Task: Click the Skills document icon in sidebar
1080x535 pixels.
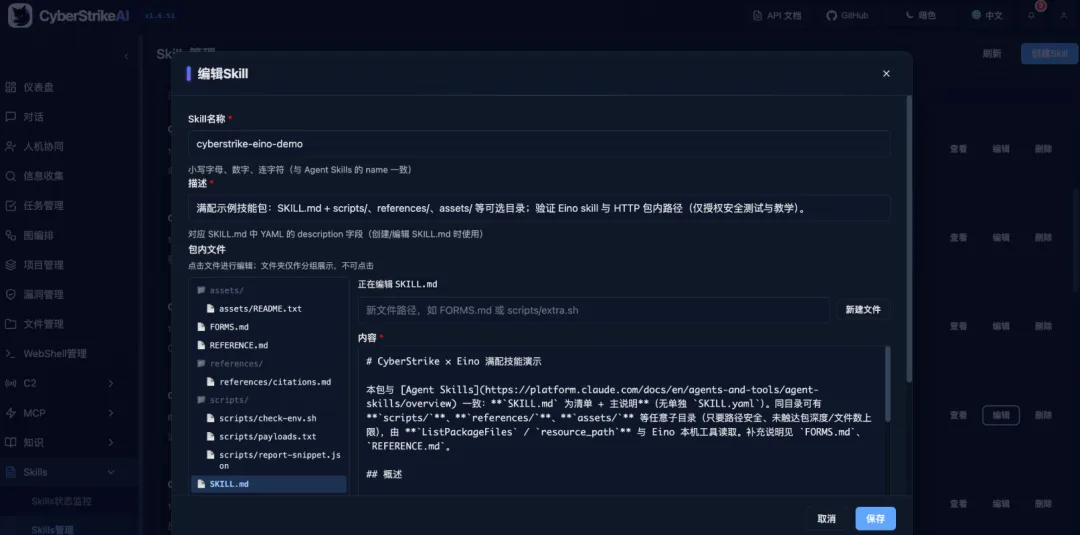Action: point(10,472)
